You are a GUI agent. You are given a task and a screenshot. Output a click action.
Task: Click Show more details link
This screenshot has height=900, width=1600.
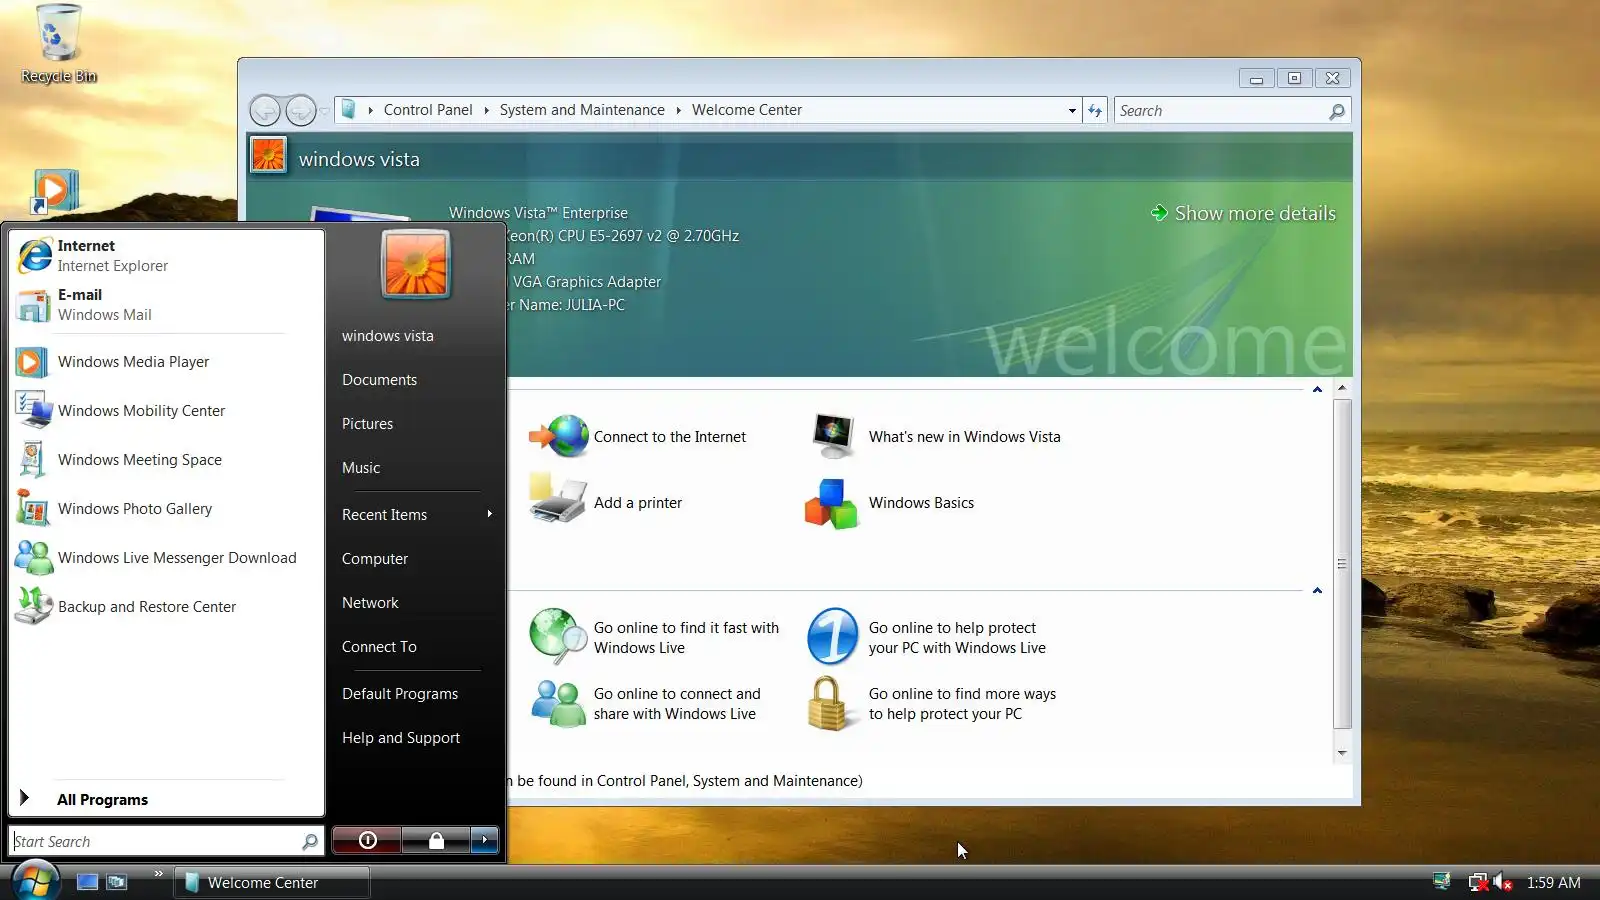1244,213
